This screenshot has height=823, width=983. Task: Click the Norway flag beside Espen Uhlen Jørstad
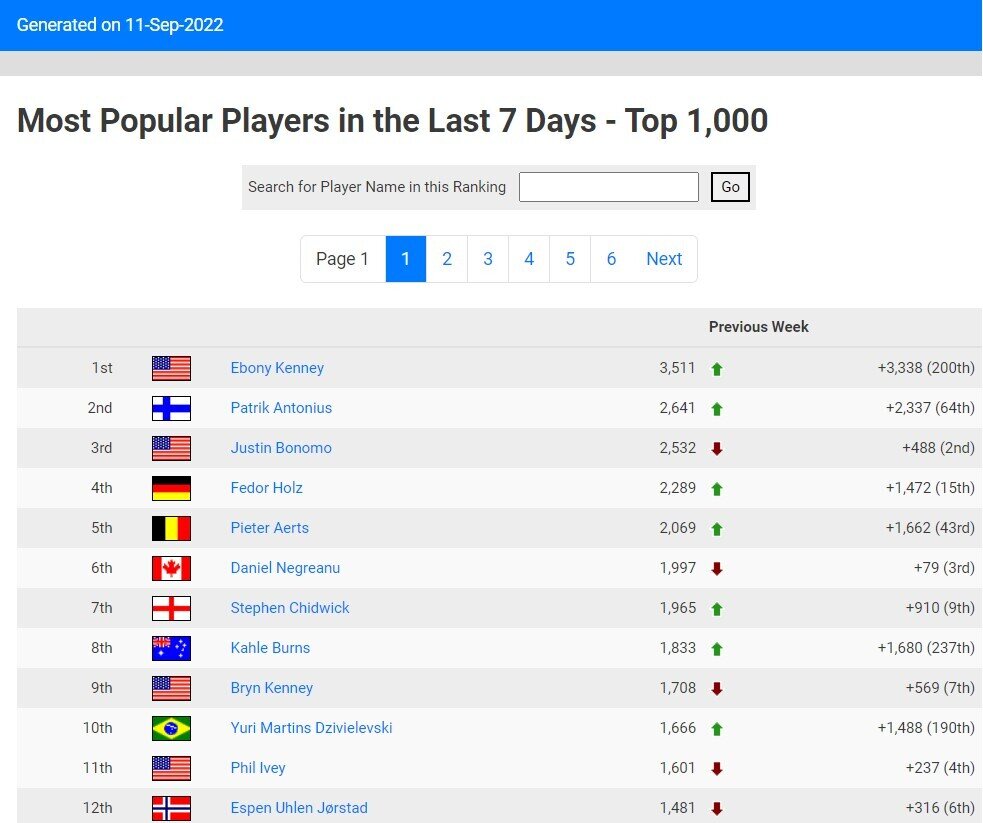click(x=171, y=808)
